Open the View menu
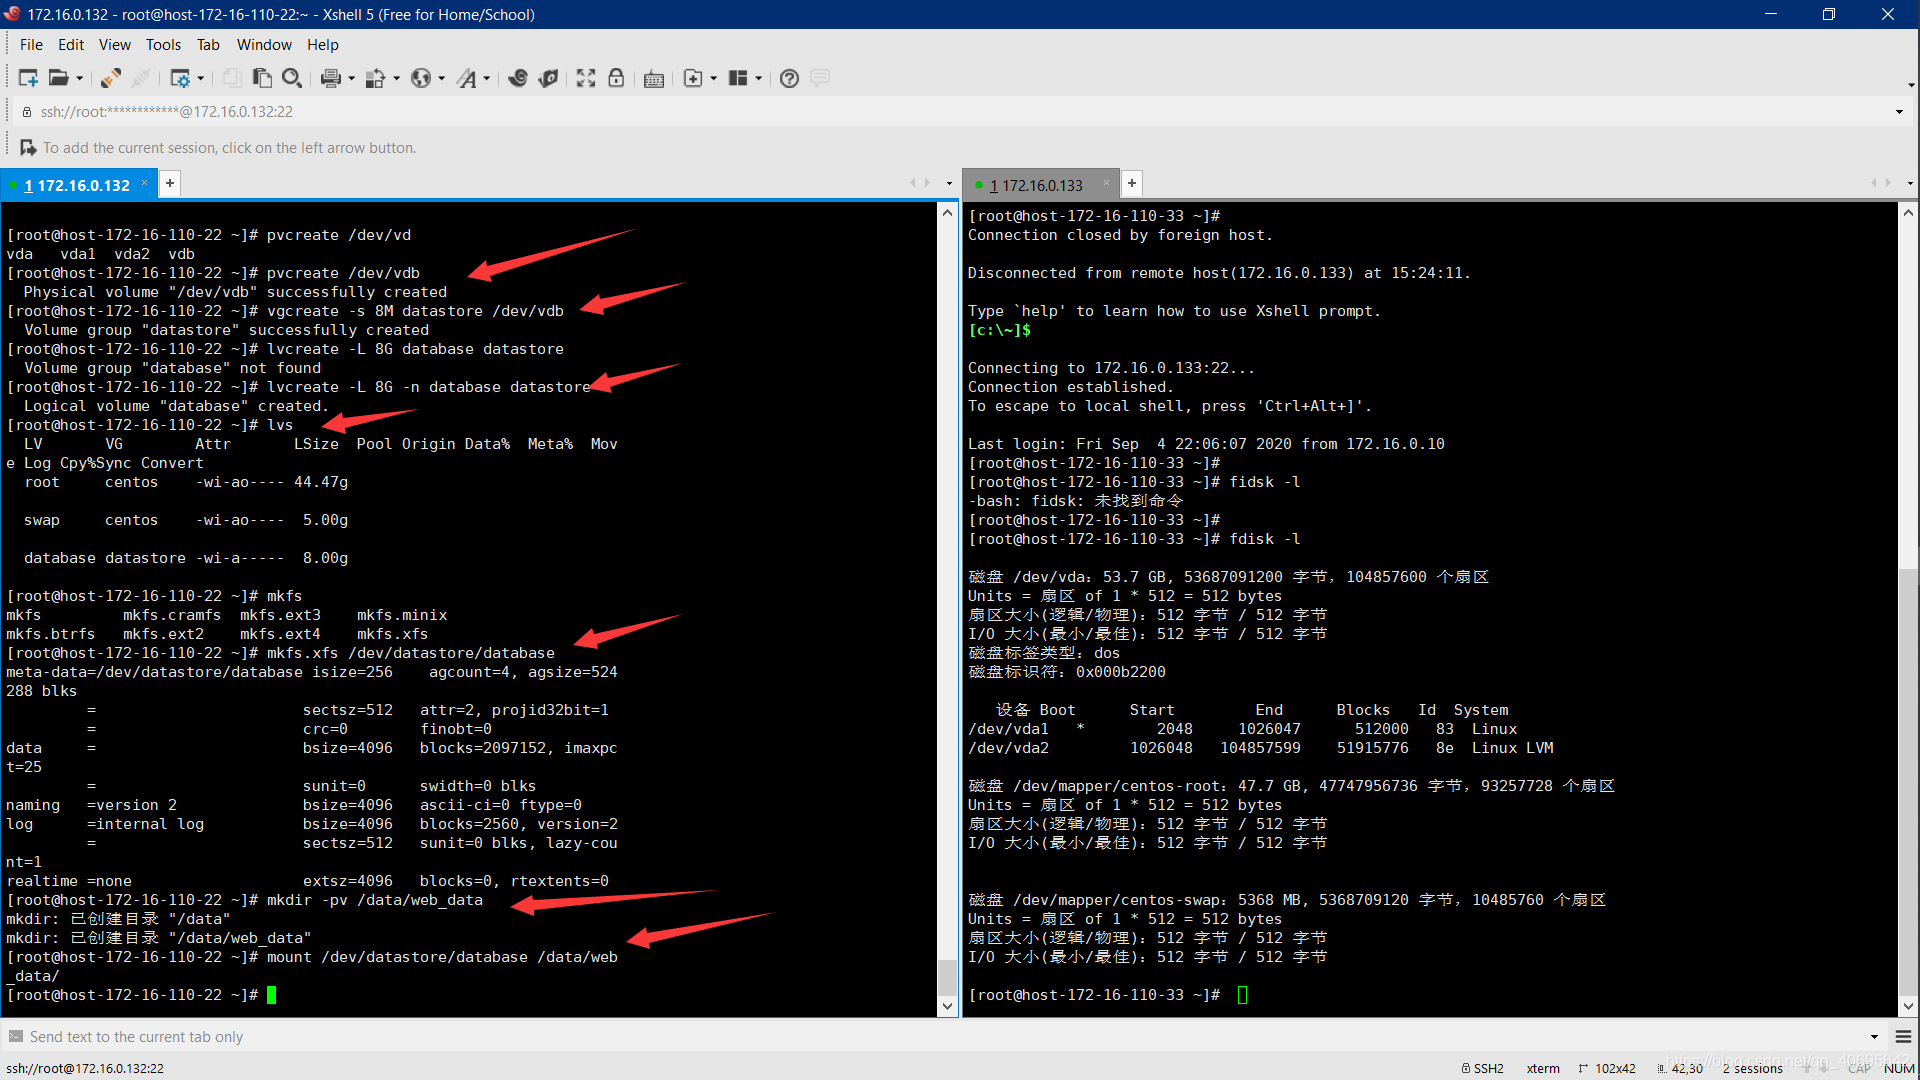1920x1080 pixels. coord(114,44)
